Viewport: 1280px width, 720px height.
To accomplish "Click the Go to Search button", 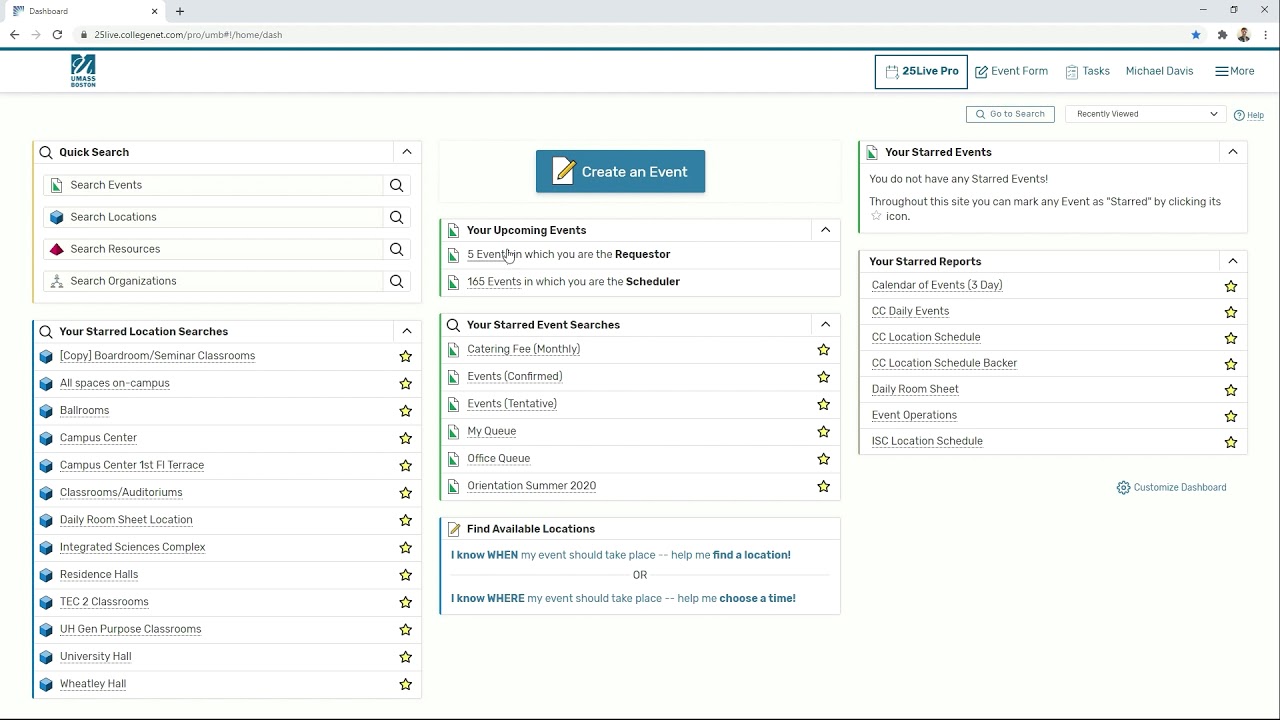I will click(x=1010, y=114).
